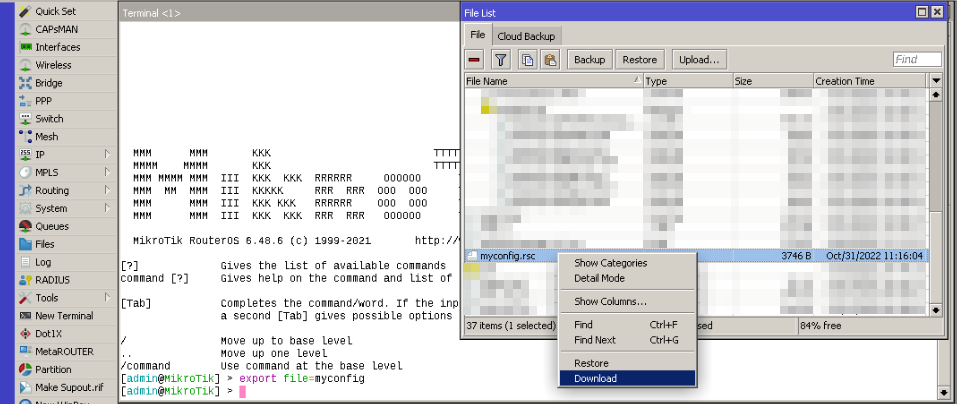
Task: Open the Switch sidebar icon
Action: click(26, 118)
